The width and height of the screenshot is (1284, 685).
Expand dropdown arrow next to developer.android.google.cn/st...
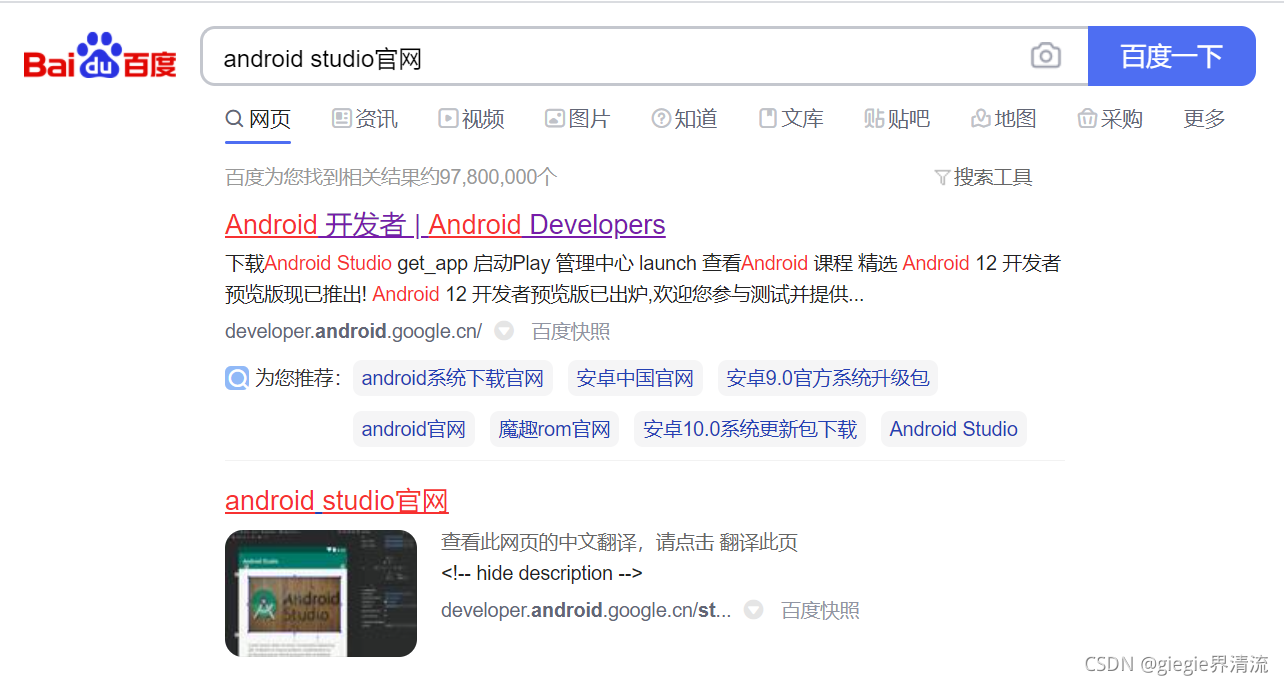(x=753, y=610)
